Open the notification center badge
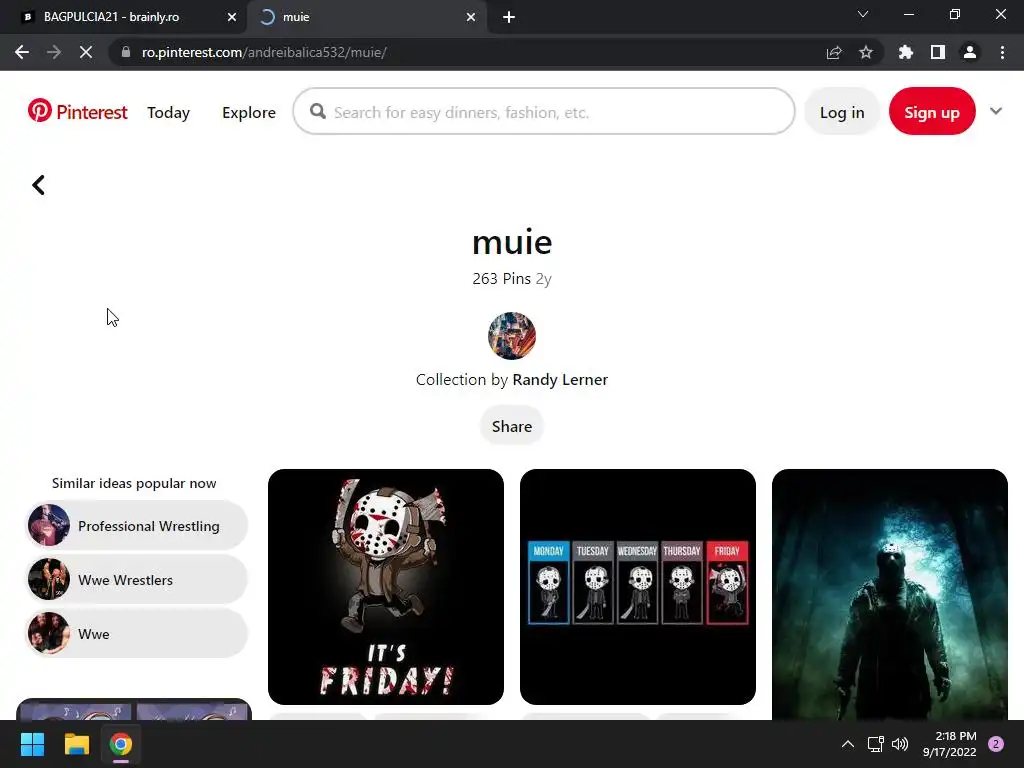Image resolution: width=1024 pixels, height=768 pixels. (996, 744)
